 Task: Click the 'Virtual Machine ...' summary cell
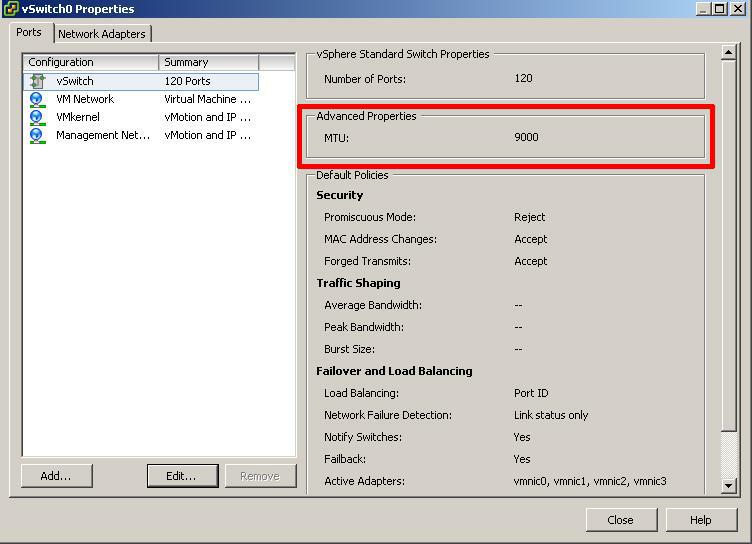point(208,99)
